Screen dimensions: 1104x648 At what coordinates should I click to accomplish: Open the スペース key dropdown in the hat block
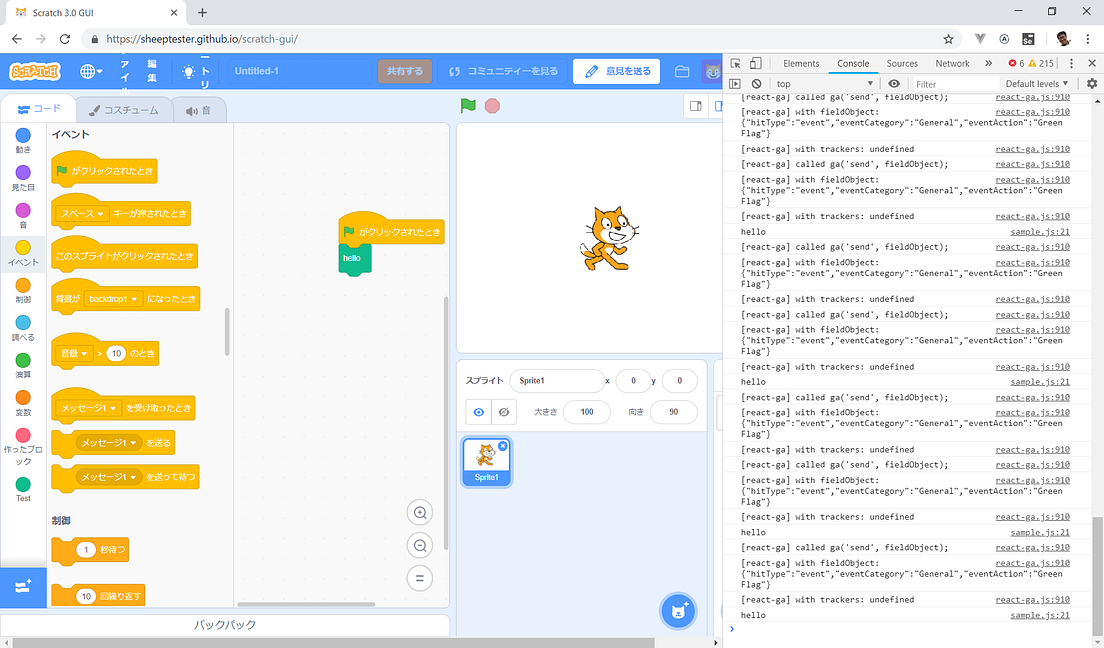click(82, 213)
